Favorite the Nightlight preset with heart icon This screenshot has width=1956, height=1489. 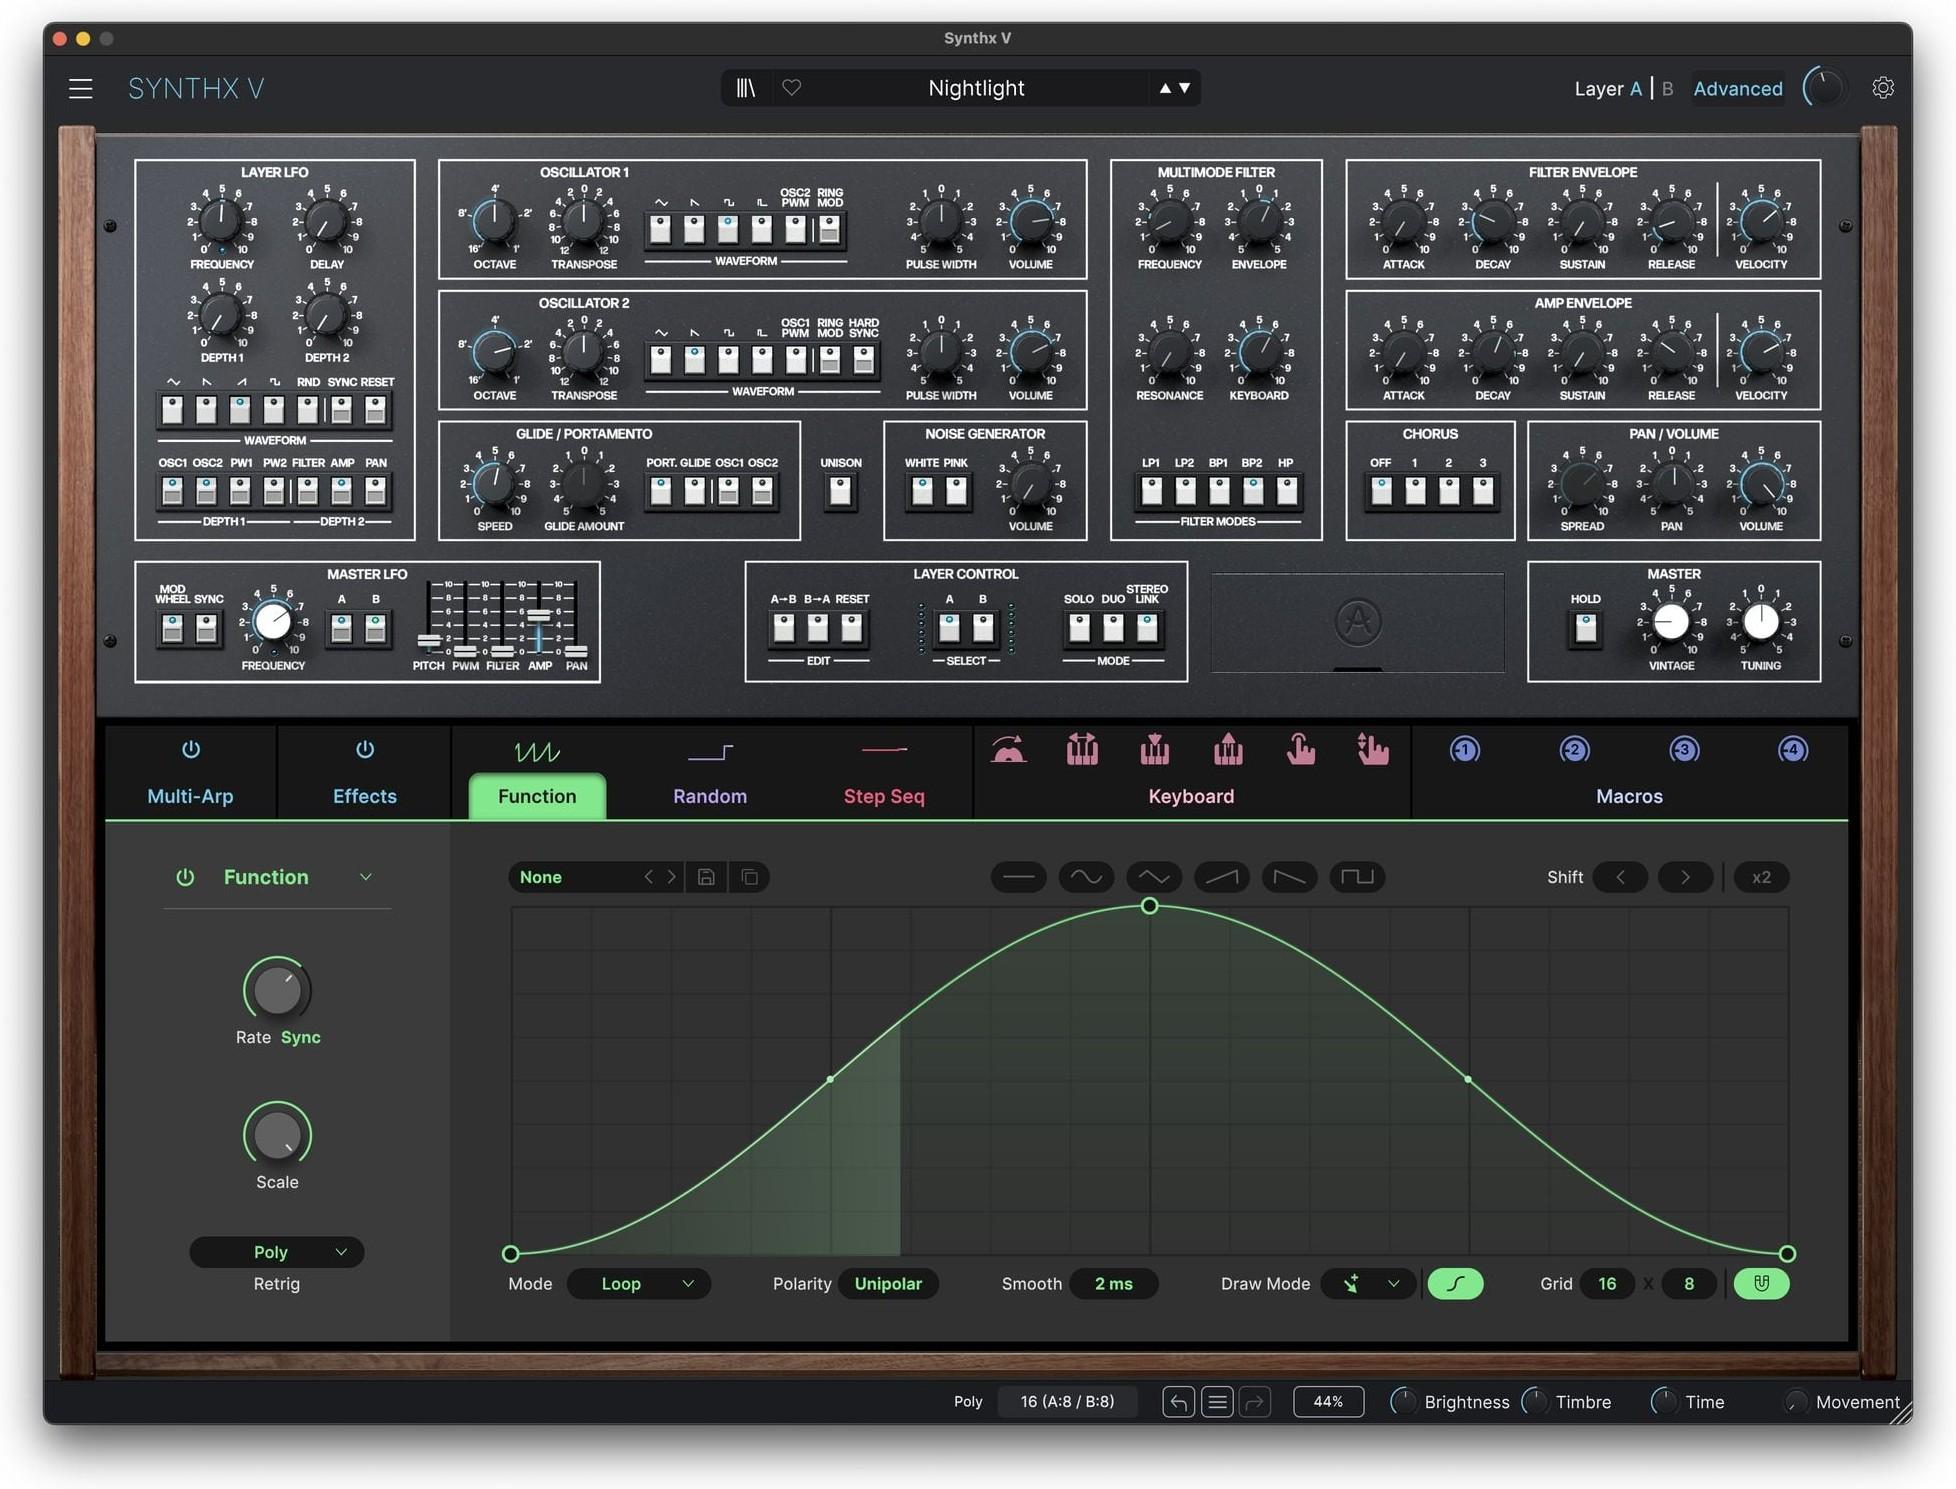click(x=791, y=88)
